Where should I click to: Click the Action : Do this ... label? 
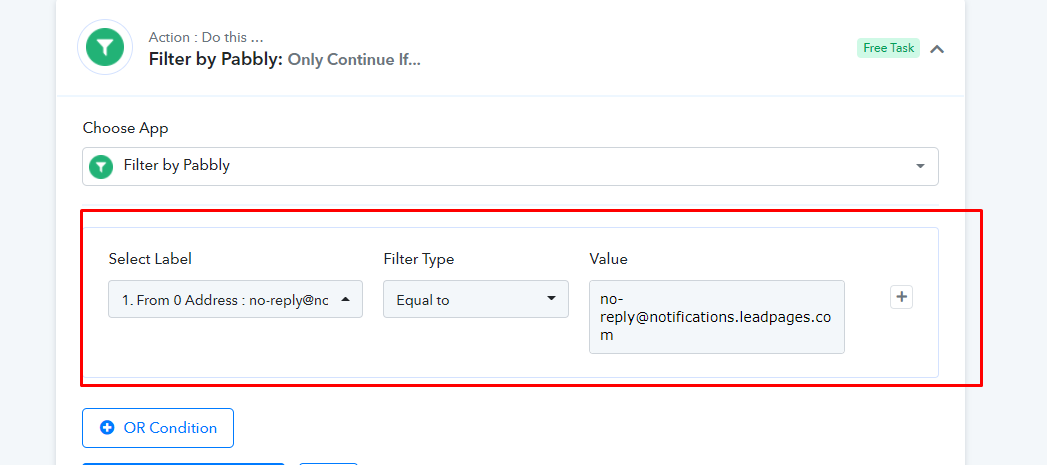point(206,37)
